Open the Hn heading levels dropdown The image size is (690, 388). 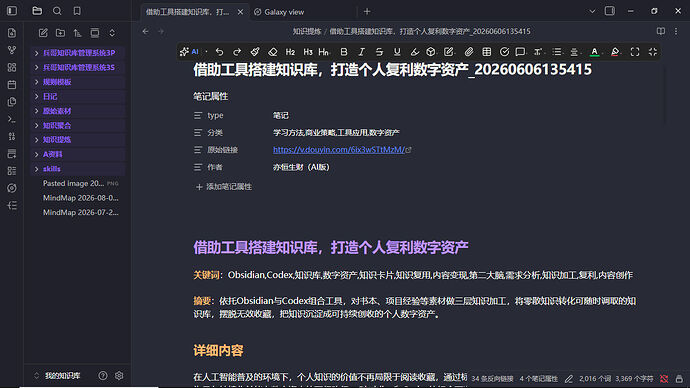click(x=324, y=52)
